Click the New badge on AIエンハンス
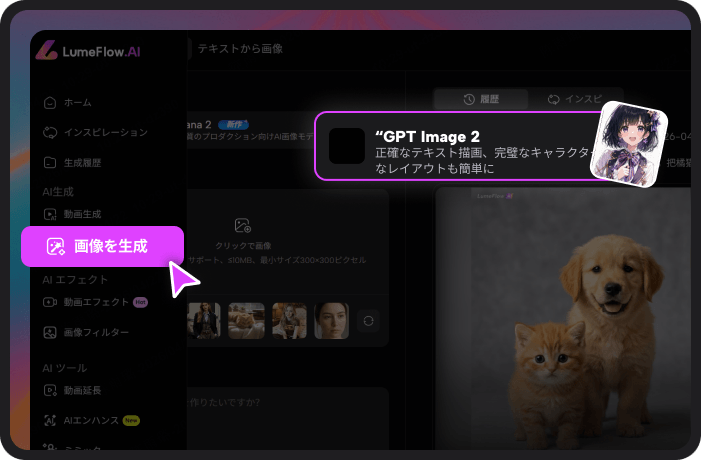 131,420
